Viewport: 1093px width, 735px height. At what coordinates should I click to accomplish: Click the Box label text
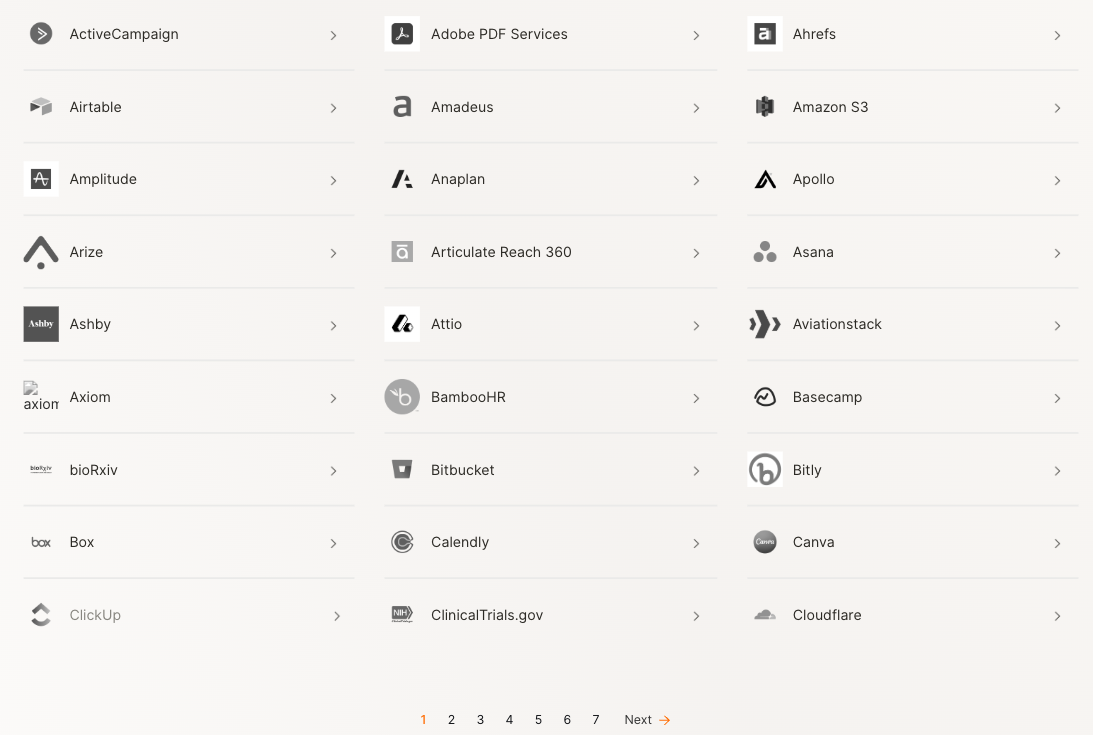(x=82, y=542)
